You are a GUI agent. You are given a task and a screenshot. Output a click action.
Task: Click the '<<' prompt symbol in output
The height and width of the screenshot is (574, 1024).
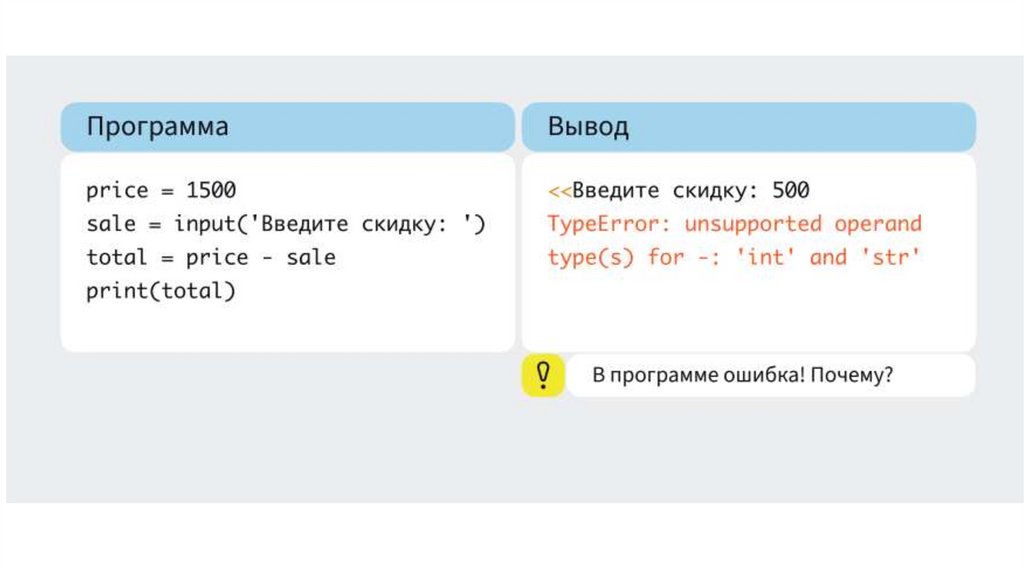(x=558, y=190)
